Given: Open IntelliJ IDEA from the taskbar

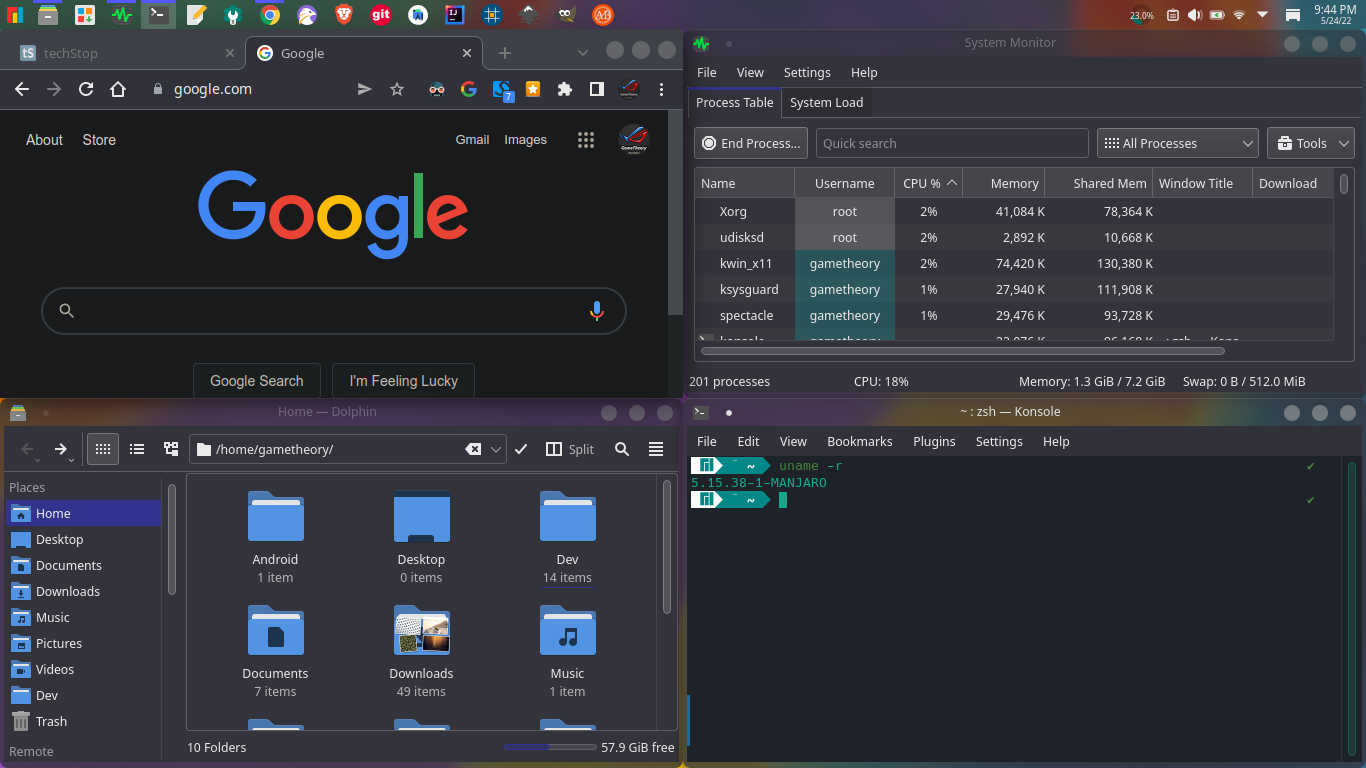Looking at the screenshot, I should [x=454, y=15].
